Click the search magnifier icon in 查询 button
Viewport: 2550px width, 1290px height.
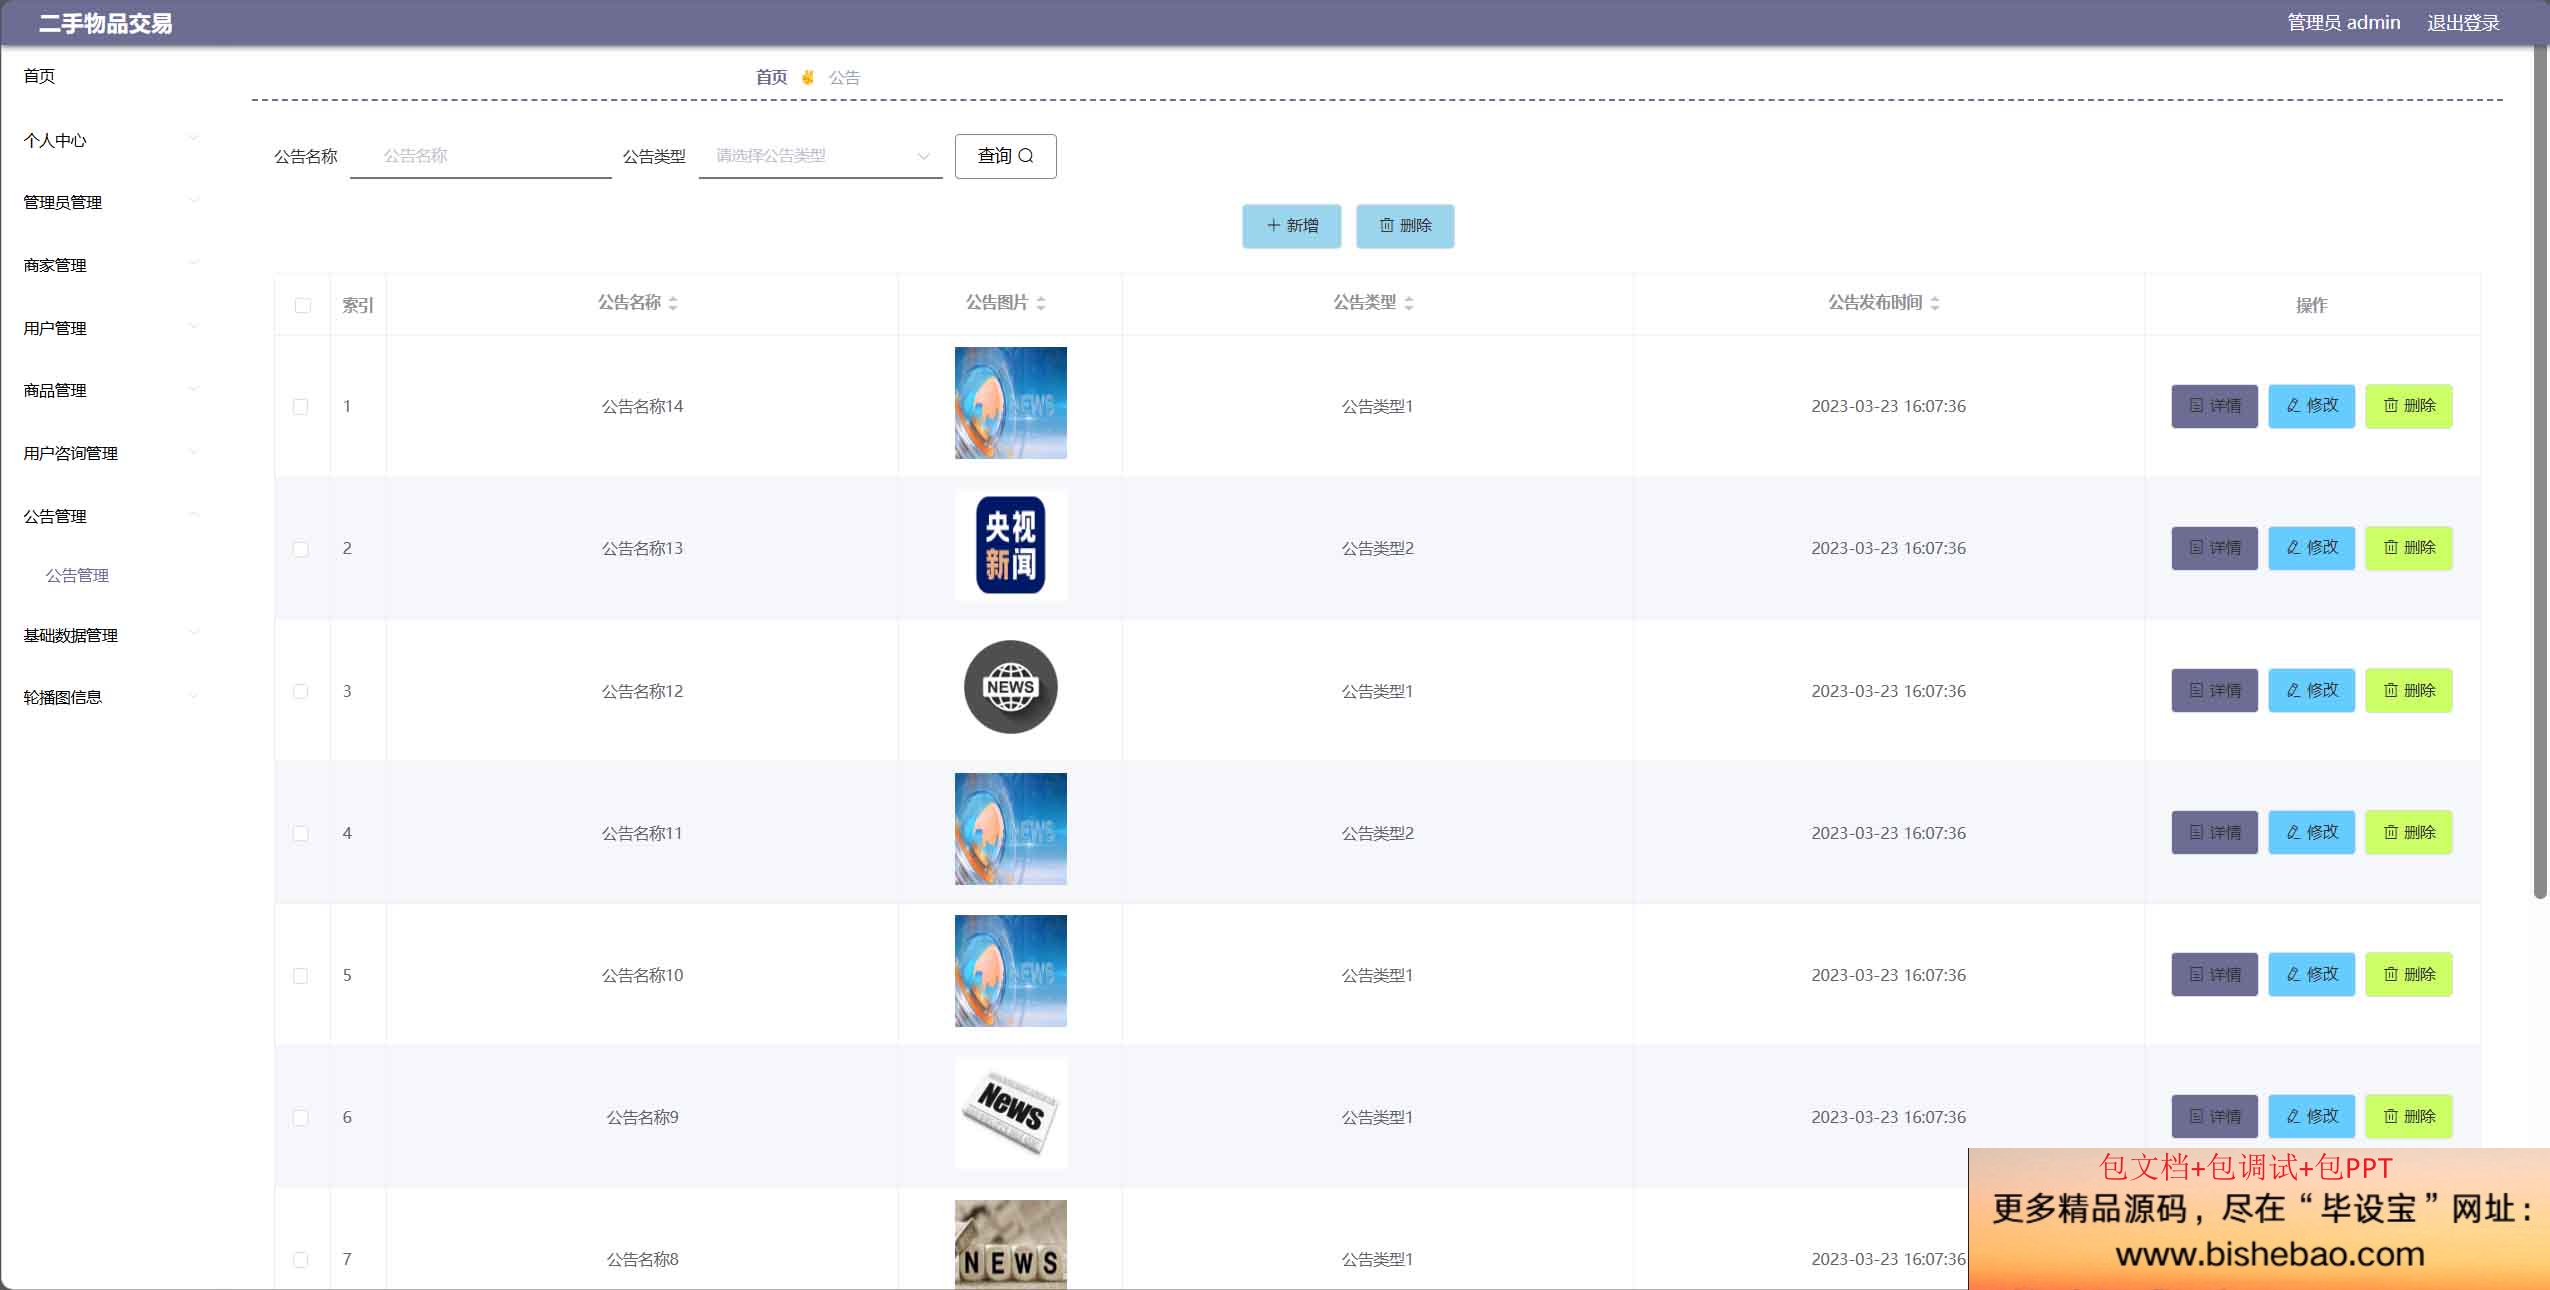coord(1026,156)
